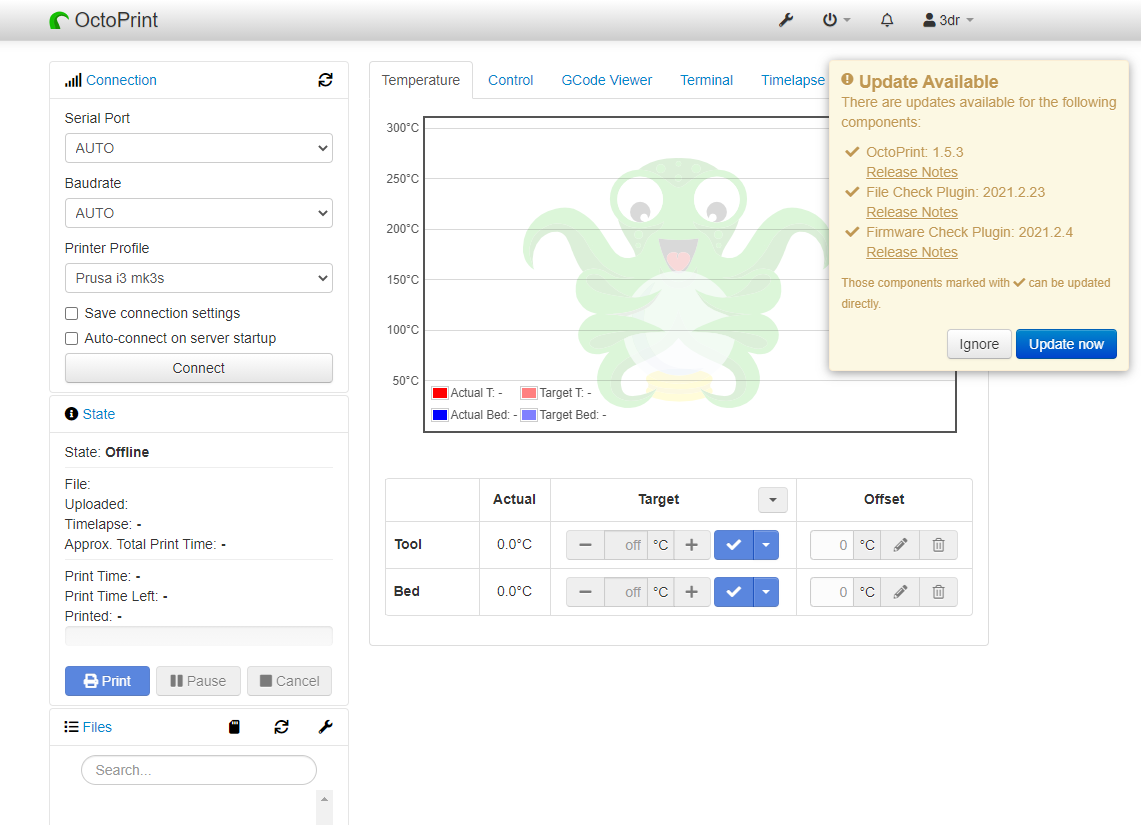Viewport: 1141px width, 825px height.
Task: Click the Target T light red legend swatch
Action: [x=529, y=393]
